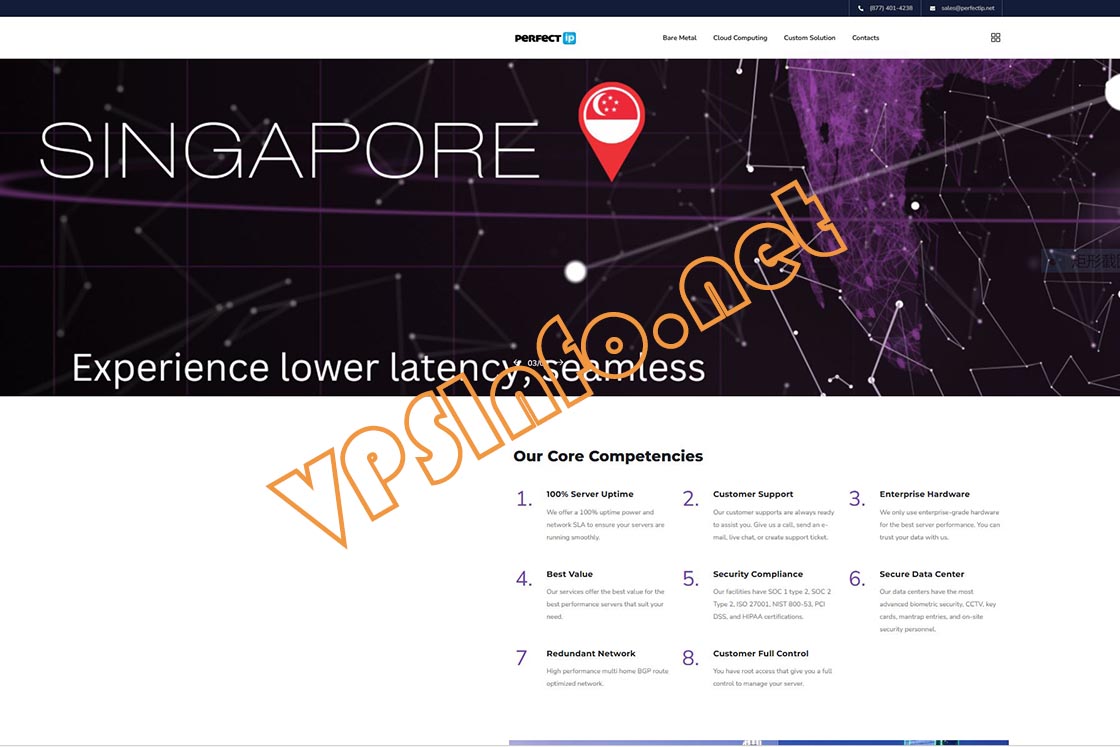Select the 'Secure Data Center' item

pyautogui.click(x=921, y=574)
